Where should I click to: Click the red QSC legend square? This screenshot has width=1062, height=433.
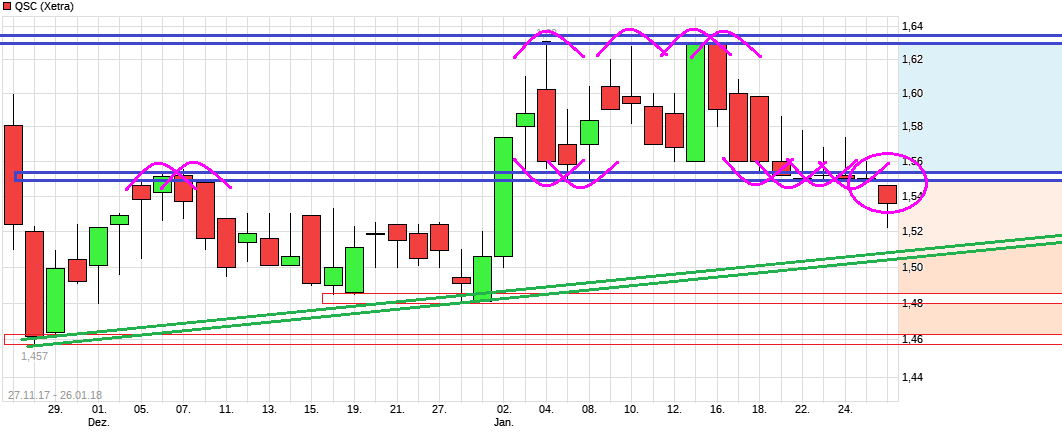pos(7,6)
